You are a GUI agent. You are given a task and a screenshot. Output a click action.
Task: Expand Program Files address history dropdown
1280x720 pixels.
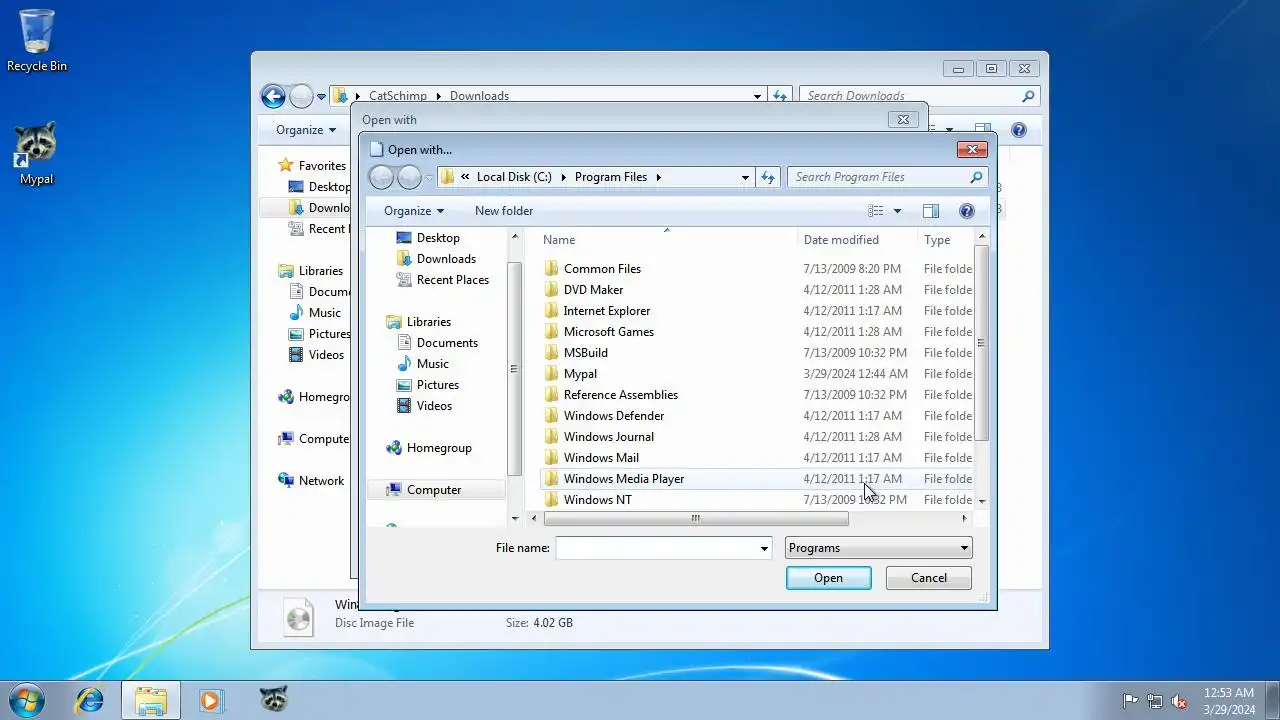pos(745,177)
